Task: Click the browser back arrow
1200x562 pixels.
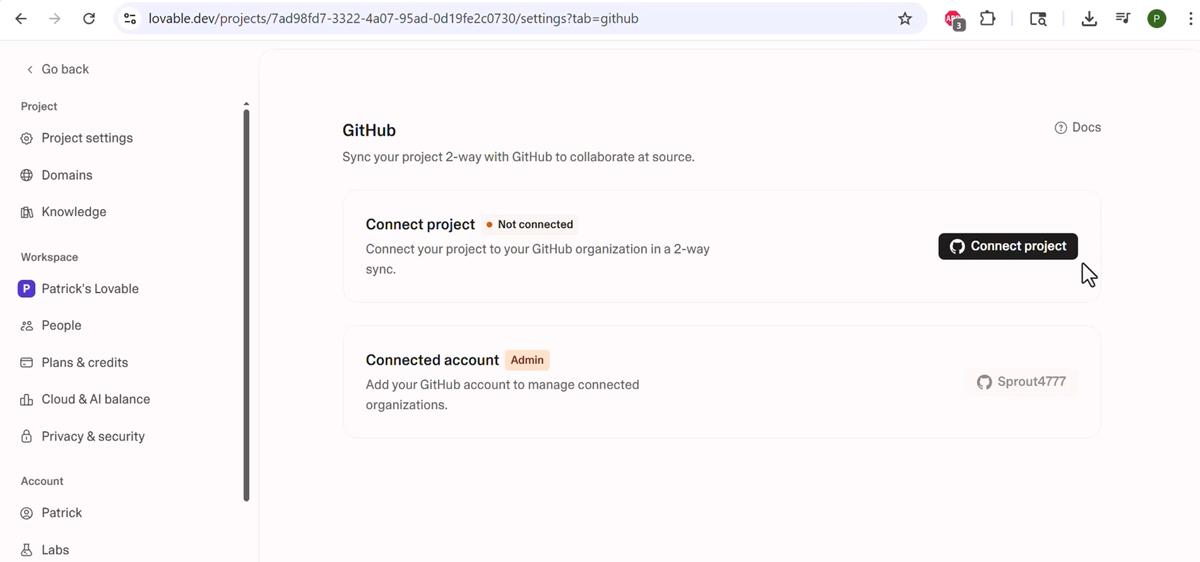Action: (21, 18)
